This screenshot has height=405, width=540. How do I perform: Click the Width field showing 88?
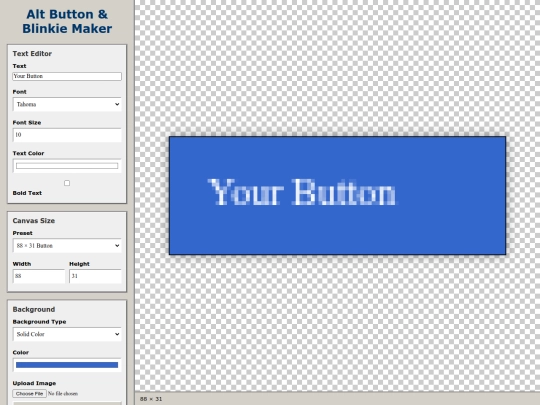39,276
